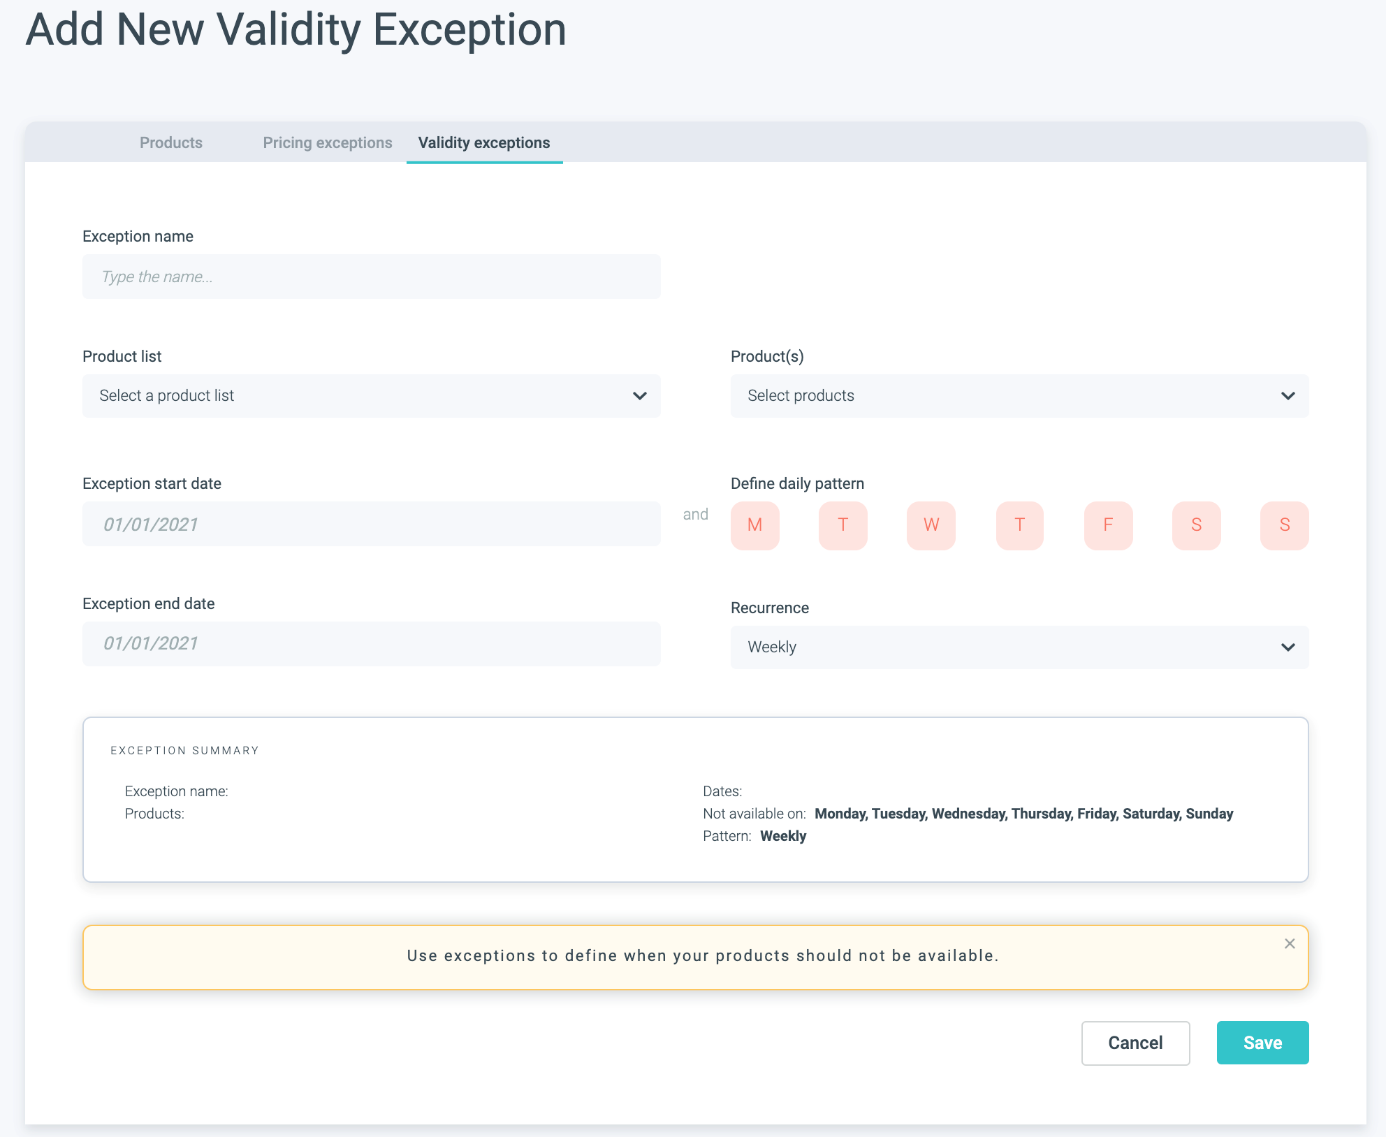Switch to the Products tab
This screenshot has width=1386, height=1137.
pyautogui.click(x=171, y=143)
